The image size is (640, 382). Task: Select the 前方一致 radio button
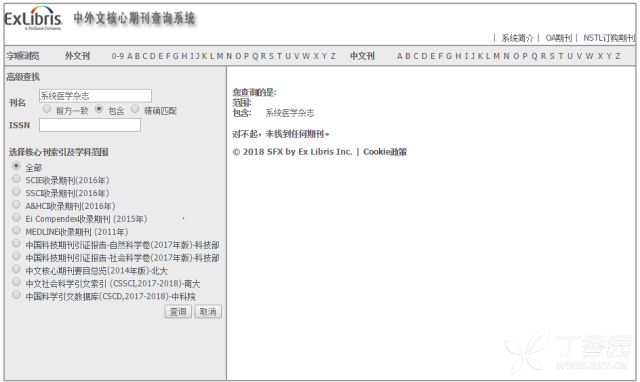pyautogui.click(x=47, y=109)
